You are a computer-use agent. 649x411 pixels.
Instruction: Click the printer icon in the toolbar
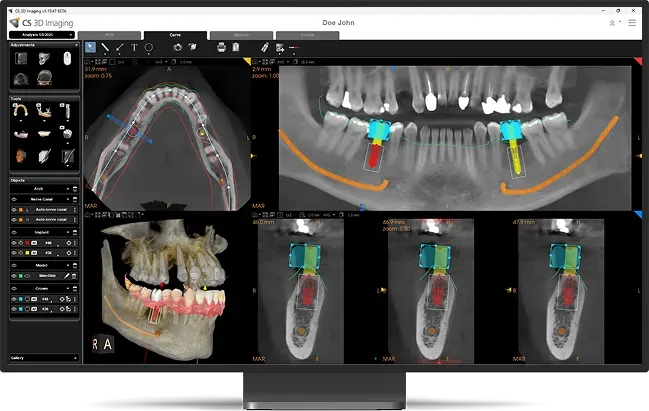221,47
